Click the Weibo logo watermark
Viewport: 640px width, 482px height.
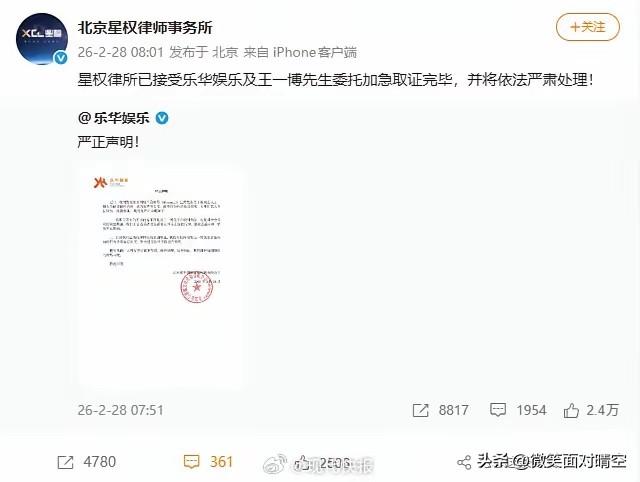pos(276,463)
